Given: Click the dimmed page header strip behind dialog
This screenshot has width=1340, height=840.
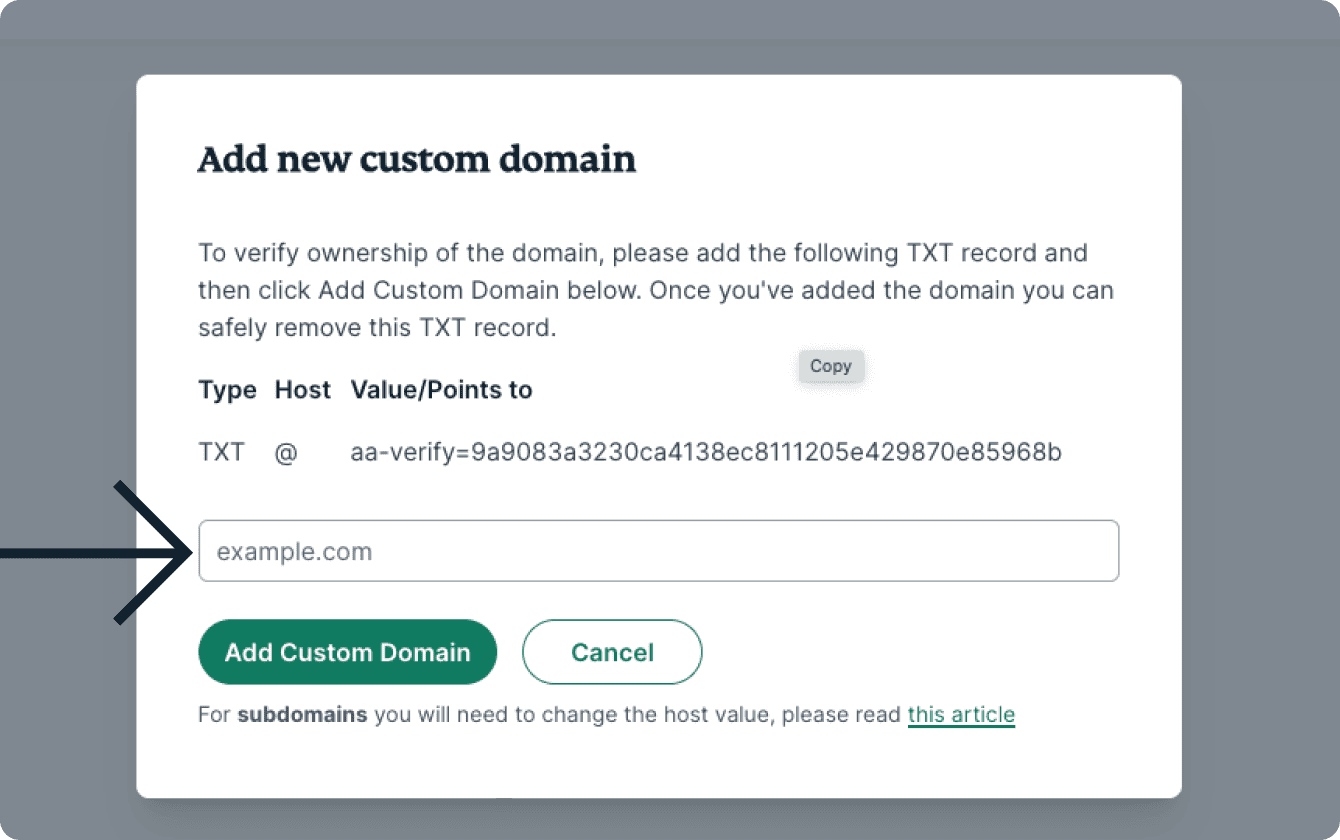Looking at the screenshot, I should (x=670, y=20).
